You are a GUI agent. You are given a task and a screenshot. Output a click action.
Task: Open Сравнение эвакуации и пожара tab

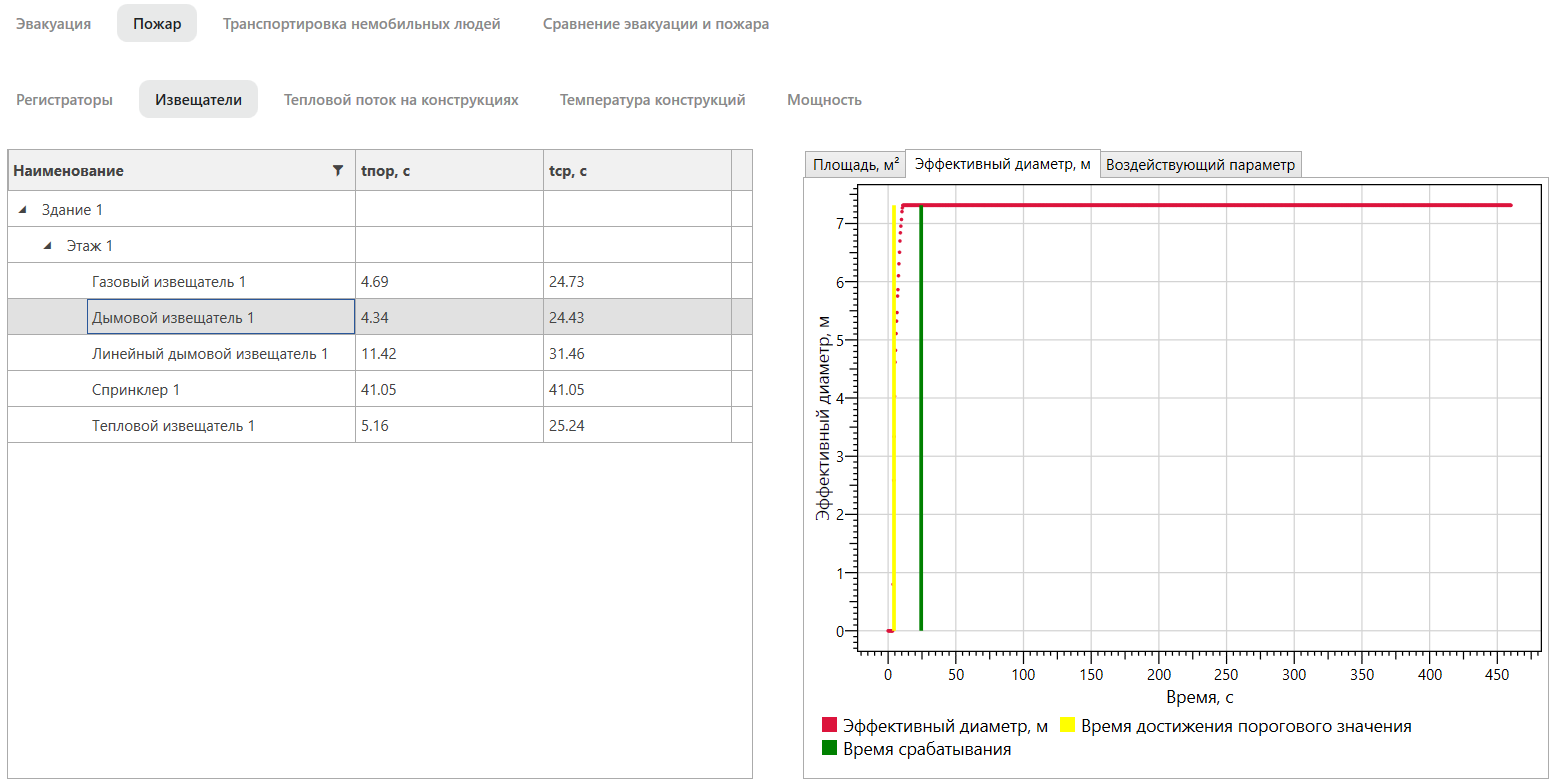tap(656, 24)
